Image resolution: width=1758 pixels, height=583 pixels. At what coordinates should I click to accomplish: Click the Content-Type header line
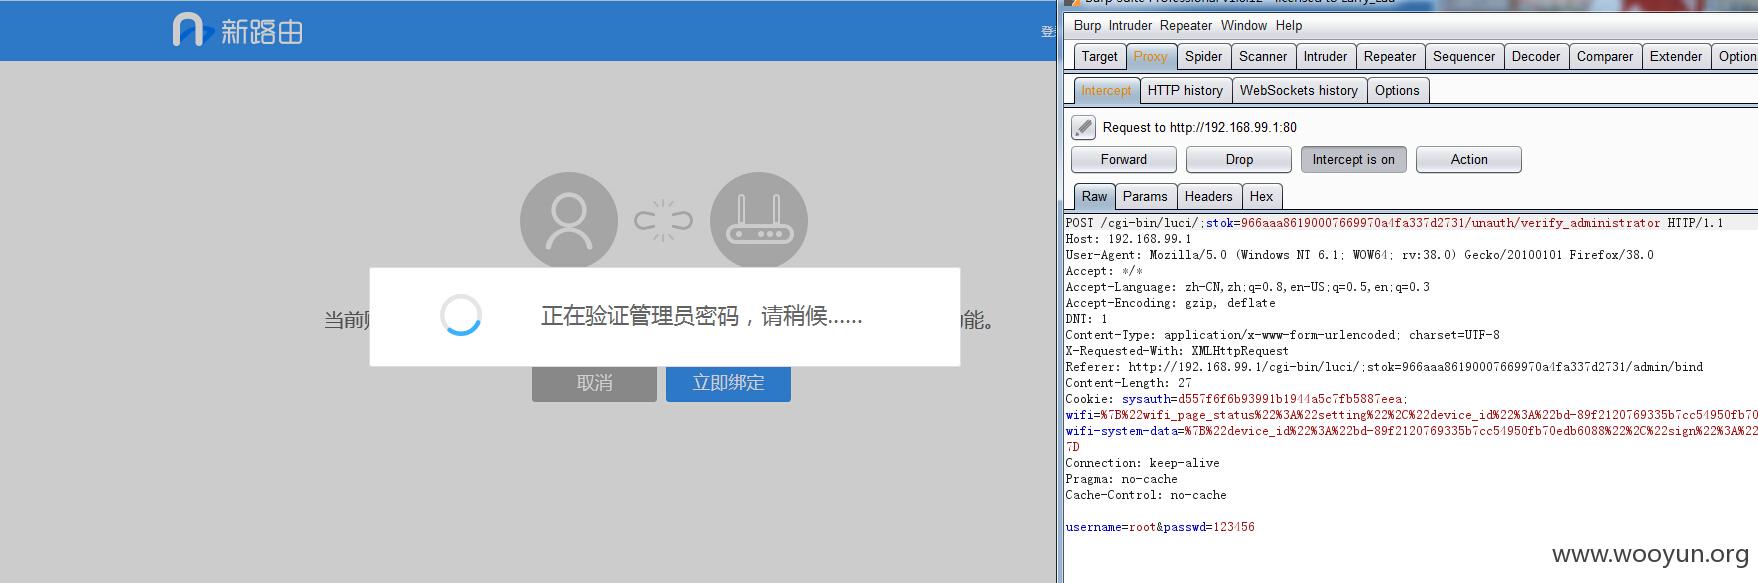[1282, 335]
